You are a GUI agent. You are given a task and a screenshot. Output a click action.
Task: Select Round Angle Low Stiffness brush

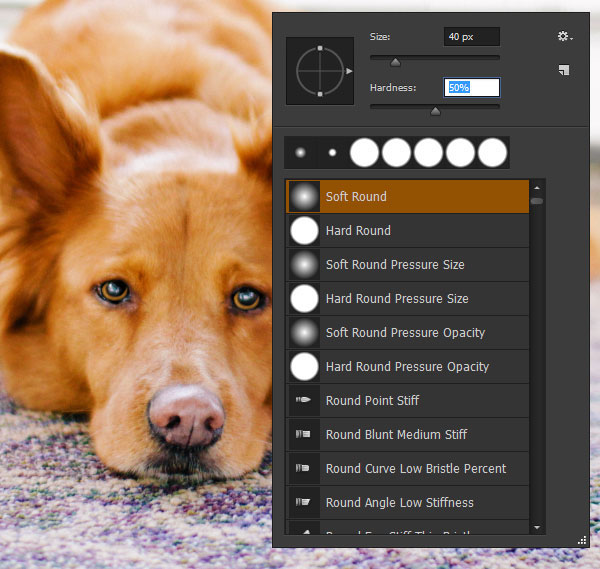tap(408, 503)
